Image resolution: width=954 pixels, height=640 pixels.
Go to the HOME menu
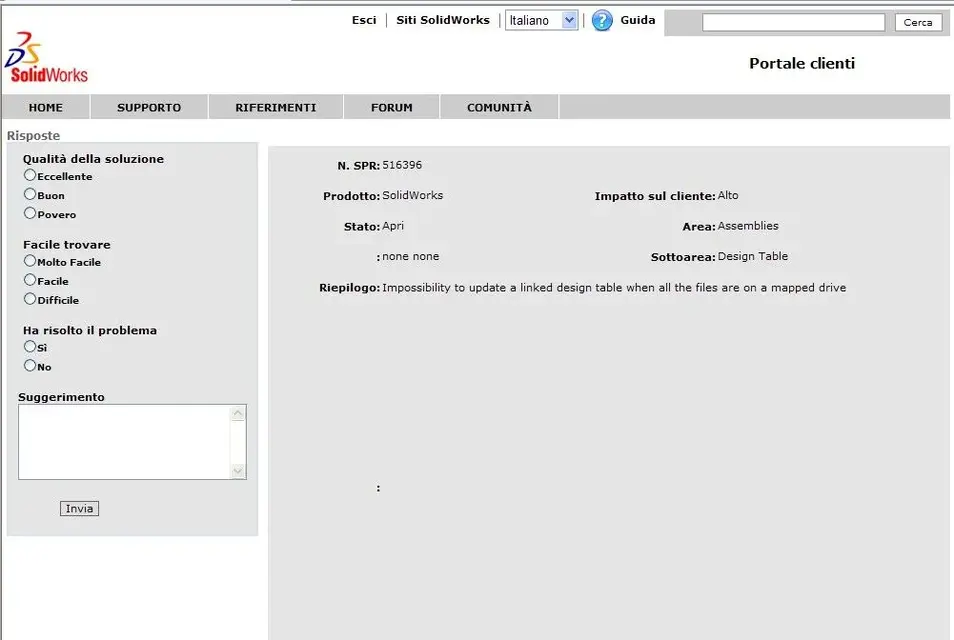tap(46, 108)
